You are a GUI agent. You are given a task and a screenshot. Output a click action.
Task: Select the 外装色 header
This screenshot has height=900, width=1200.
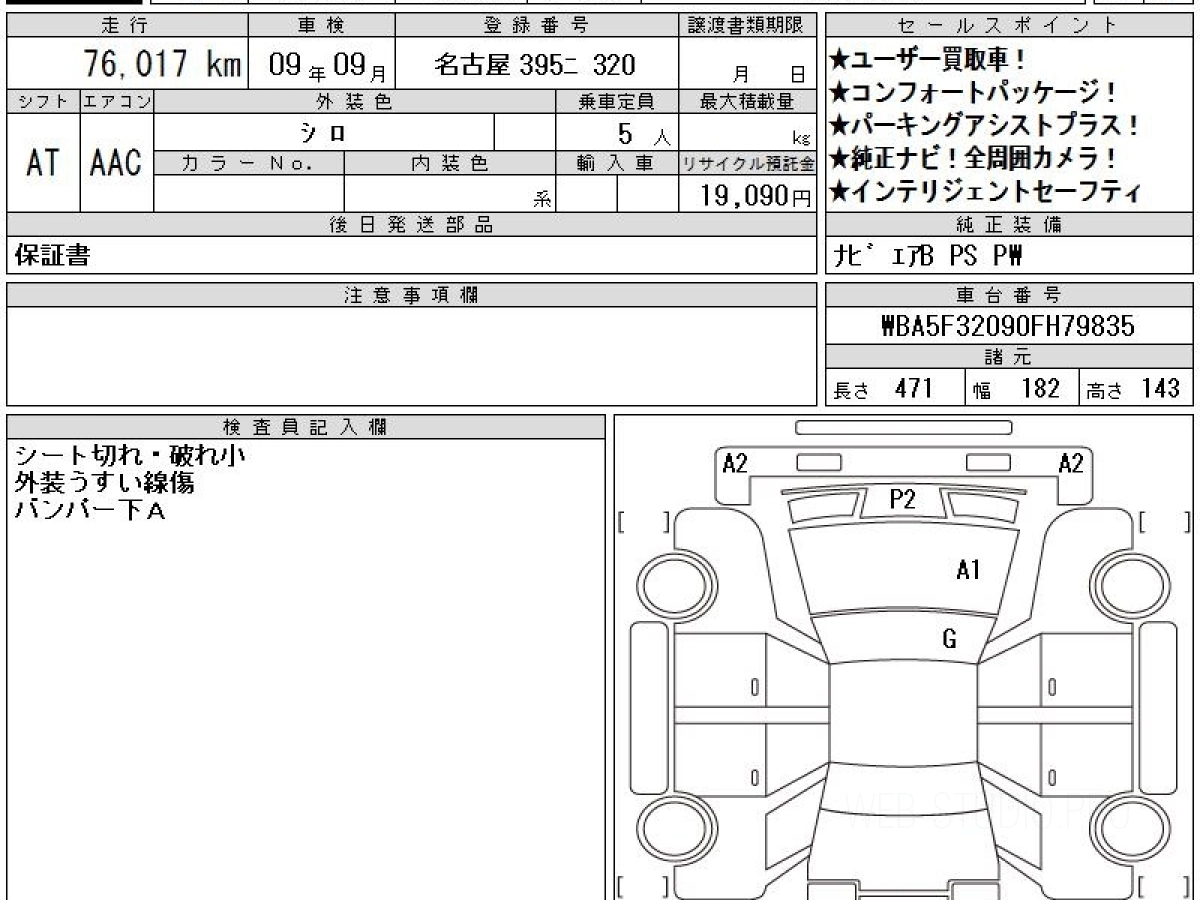(355, 102)
